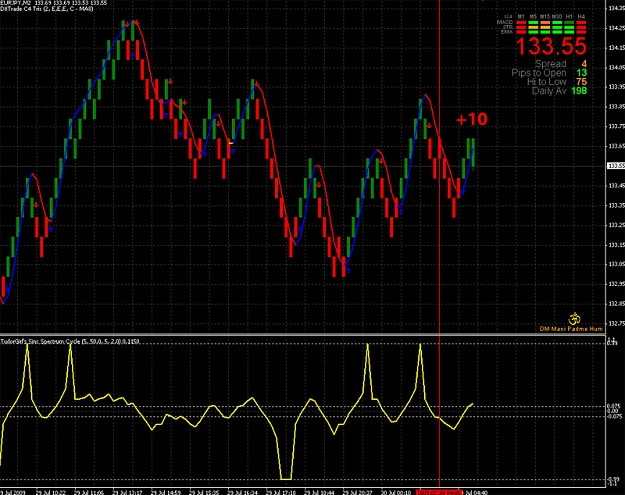Click the red +10 profit label
The width and height of the screenshot is (625, 495).
click(x=472, y=119)
